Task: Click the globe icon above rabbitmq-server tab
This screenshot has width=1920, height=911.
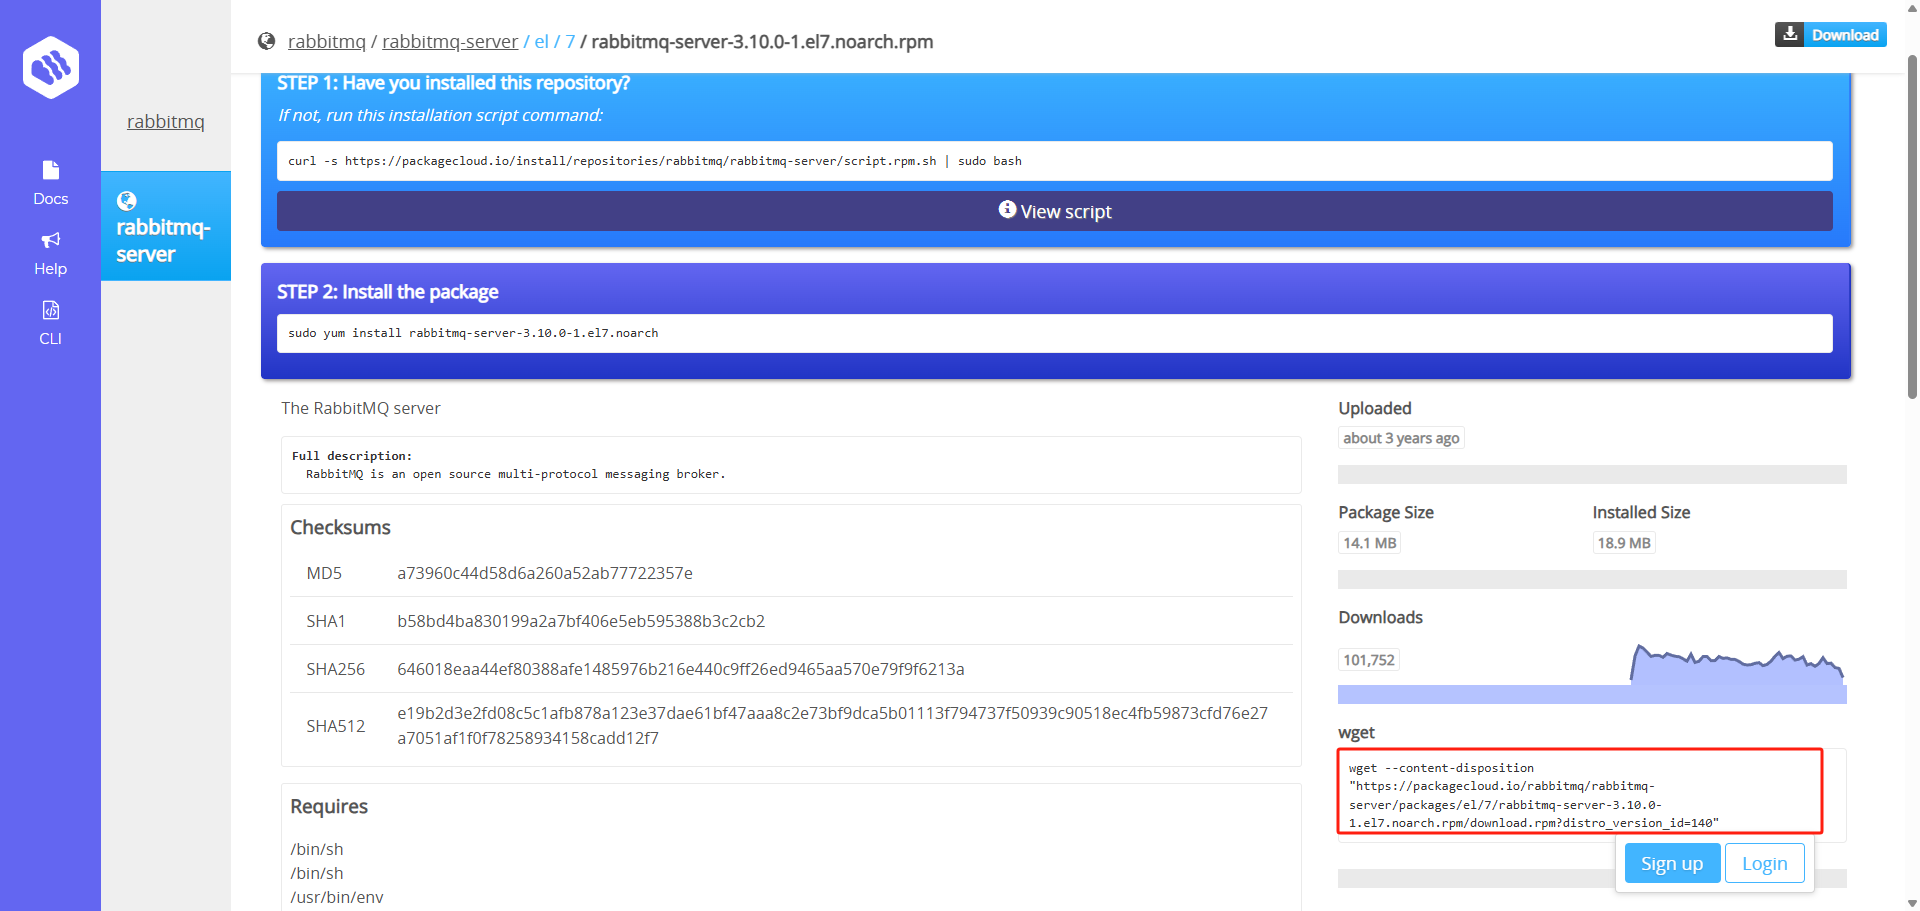Action: pos(127,201)
